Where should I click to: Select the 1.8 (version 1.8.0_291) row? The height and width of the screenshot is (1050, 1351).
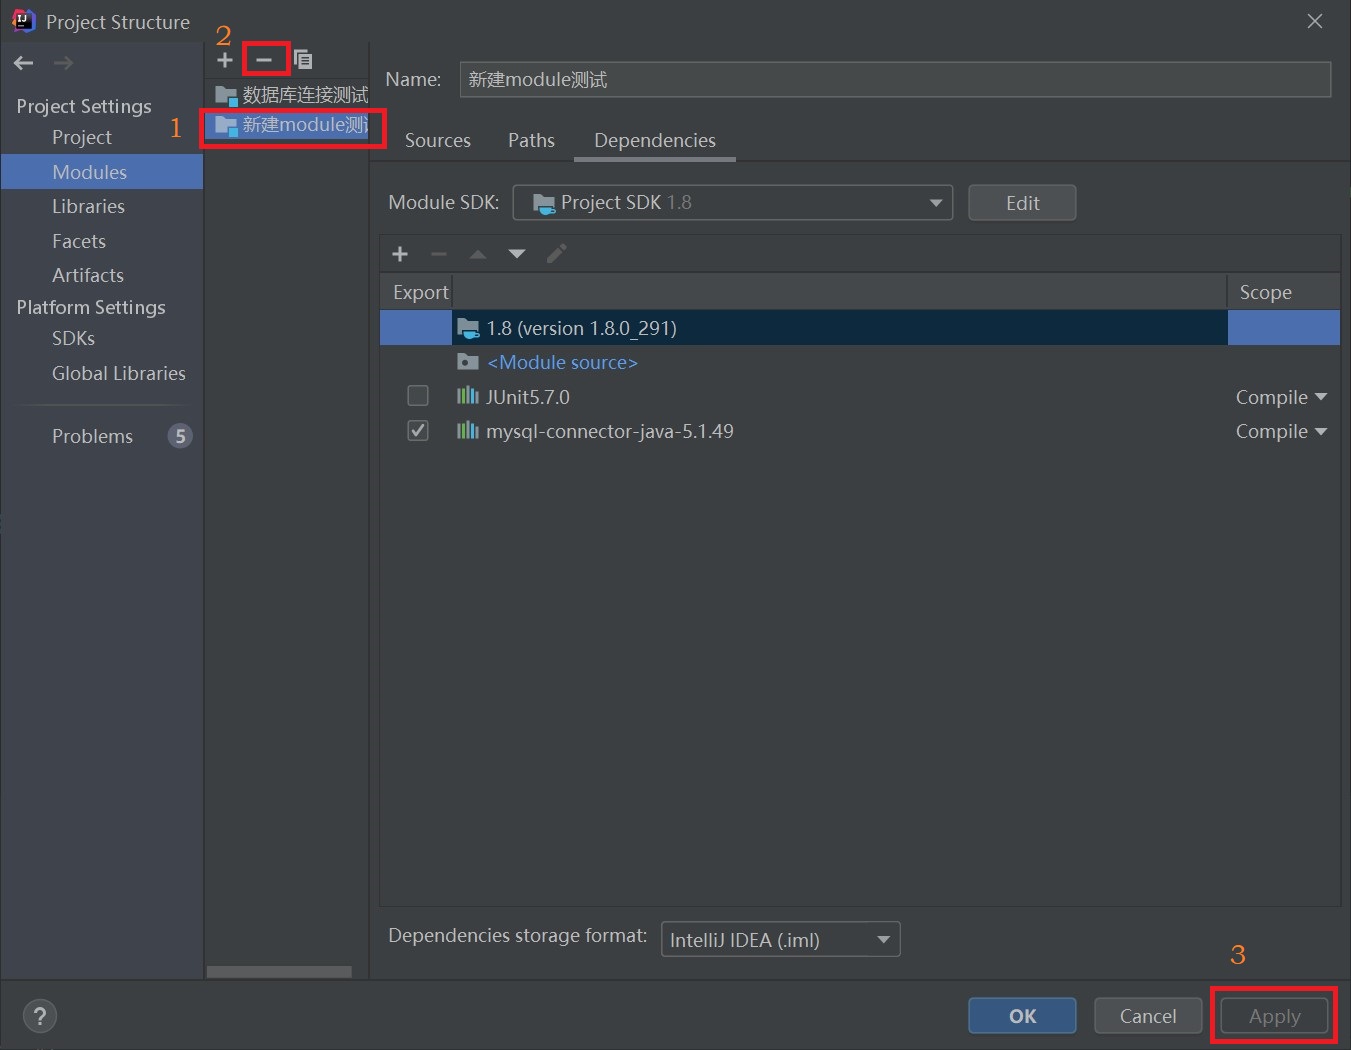859,328
